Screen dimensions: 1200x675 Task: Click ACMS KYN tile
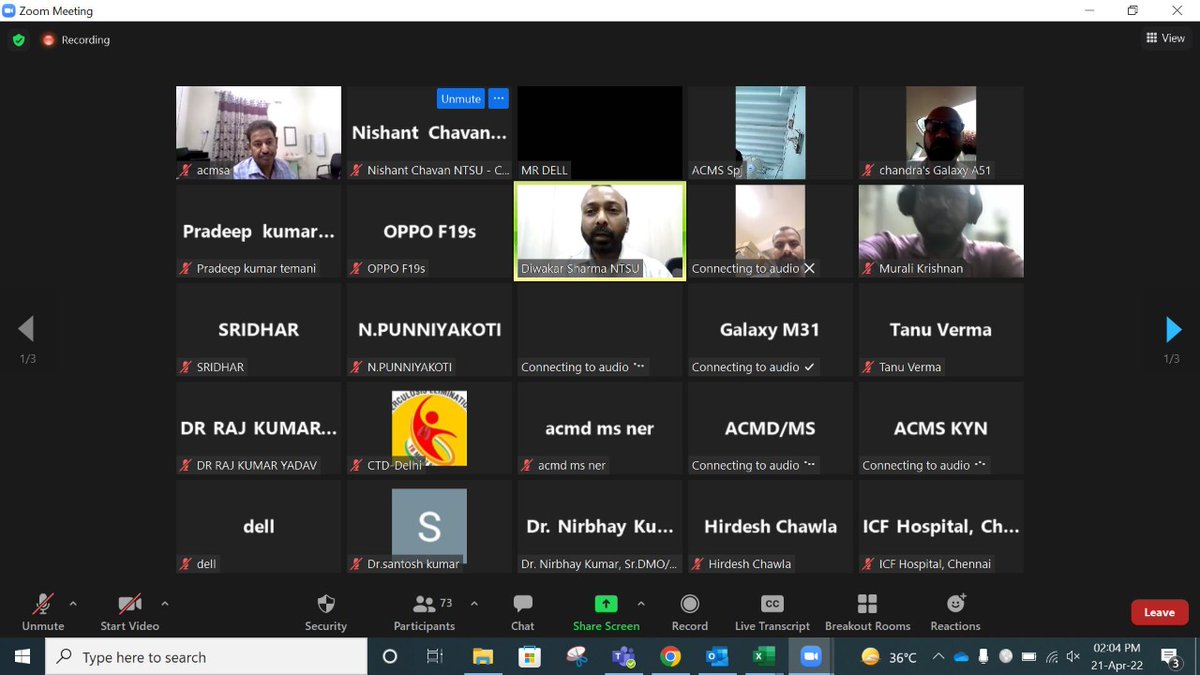click(941, 428)
